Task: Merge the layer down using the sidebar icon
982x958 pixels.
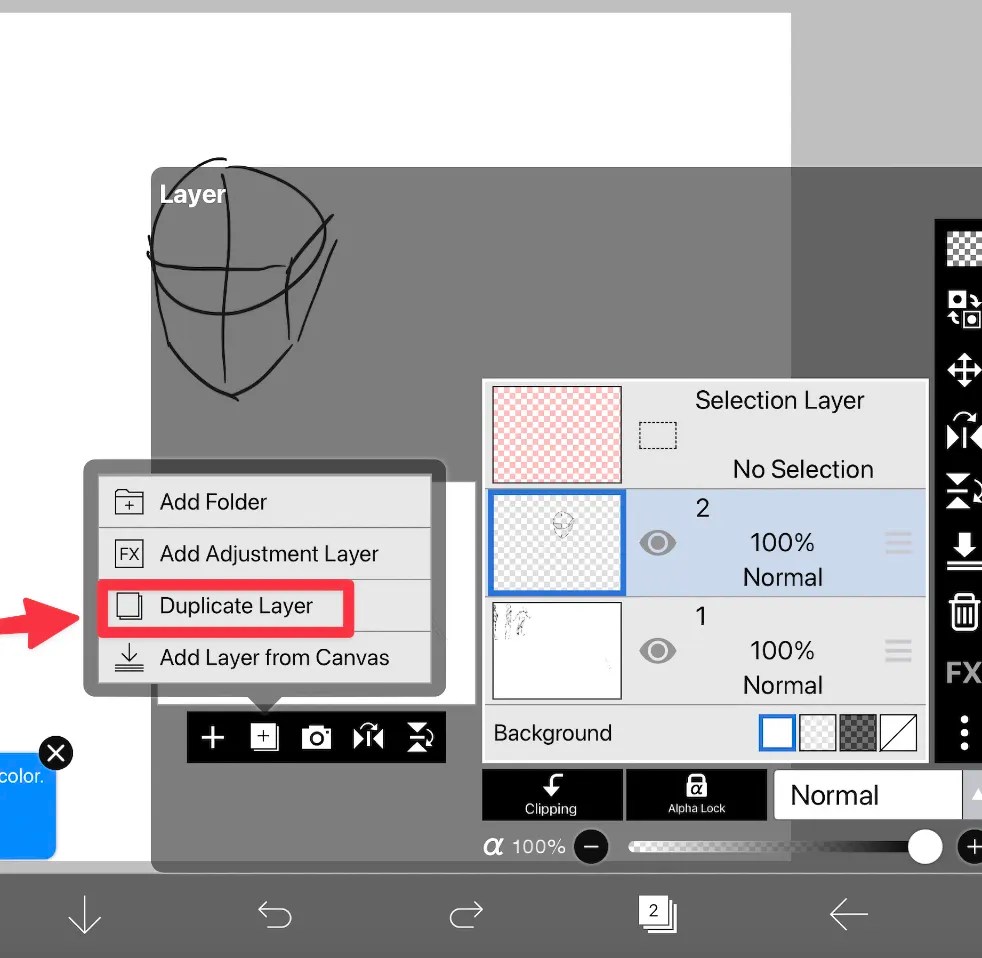Action: [962, 549]
